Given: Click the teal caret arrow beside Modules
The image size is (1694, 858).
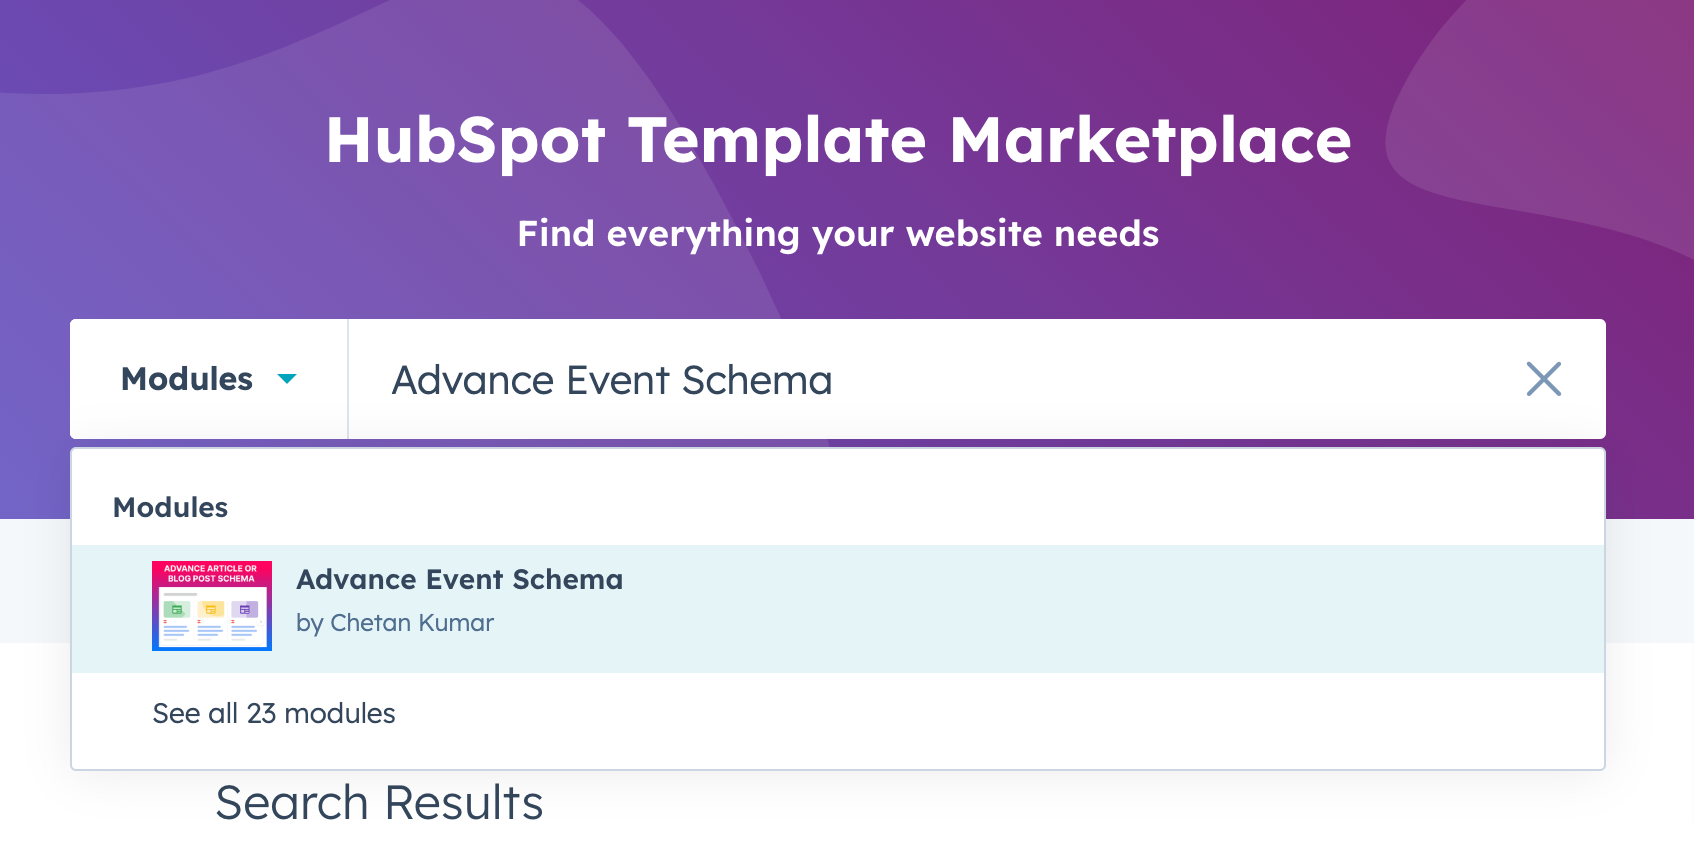Looking at the screenshot, I should (x=287, y=379).
